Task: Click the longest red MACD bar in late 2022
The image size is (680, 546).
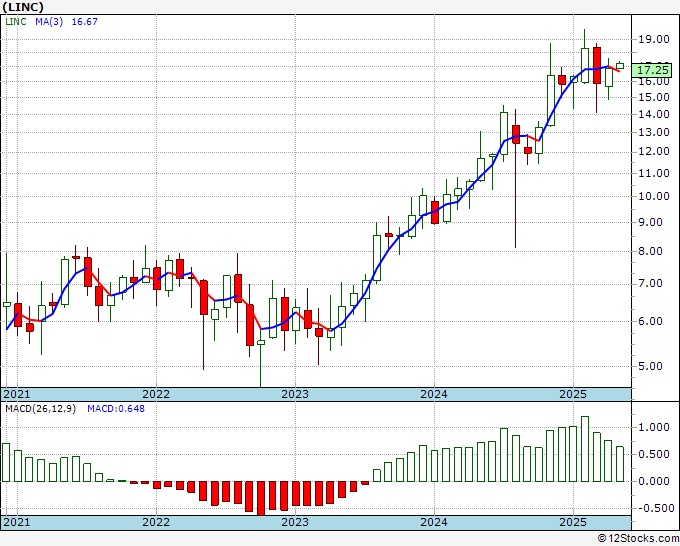Action: (x=261, y=498)
